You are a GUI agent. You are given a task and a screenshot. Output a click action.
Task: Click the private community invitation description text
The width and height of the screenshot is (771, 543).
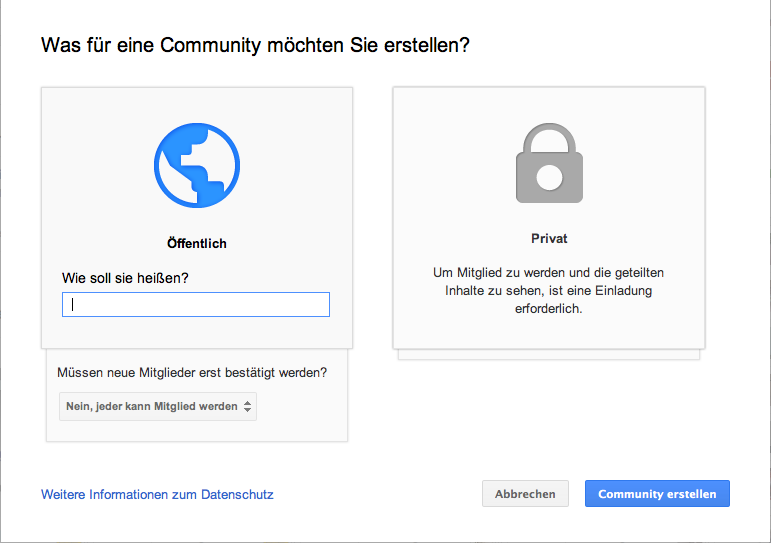coord(548,290)
